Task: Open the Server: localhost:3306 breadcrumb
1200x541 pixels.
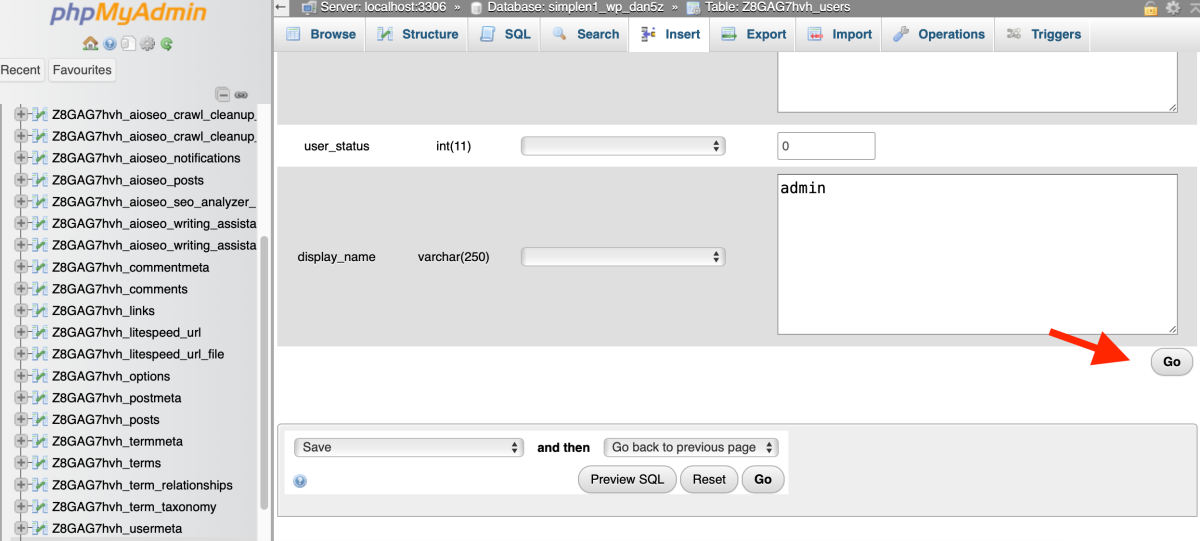Action: coord(382,7)
